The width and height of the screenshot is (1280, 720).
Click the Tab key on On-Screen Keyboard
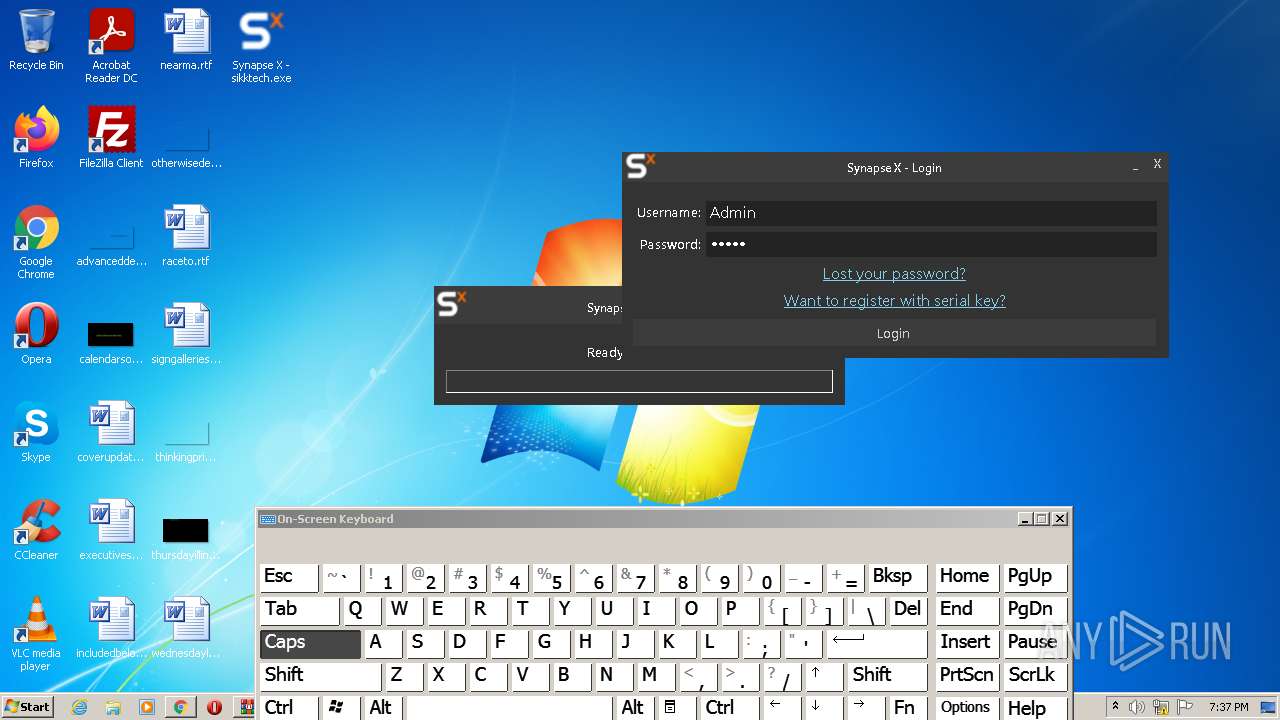tap(300, 610)
